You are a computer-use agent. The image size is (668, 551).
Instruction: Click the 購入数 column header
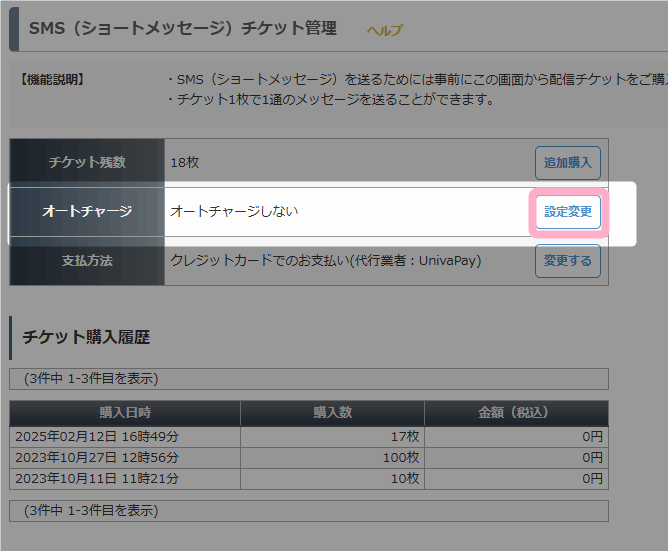pyautogui.click(x=332, y=413)
